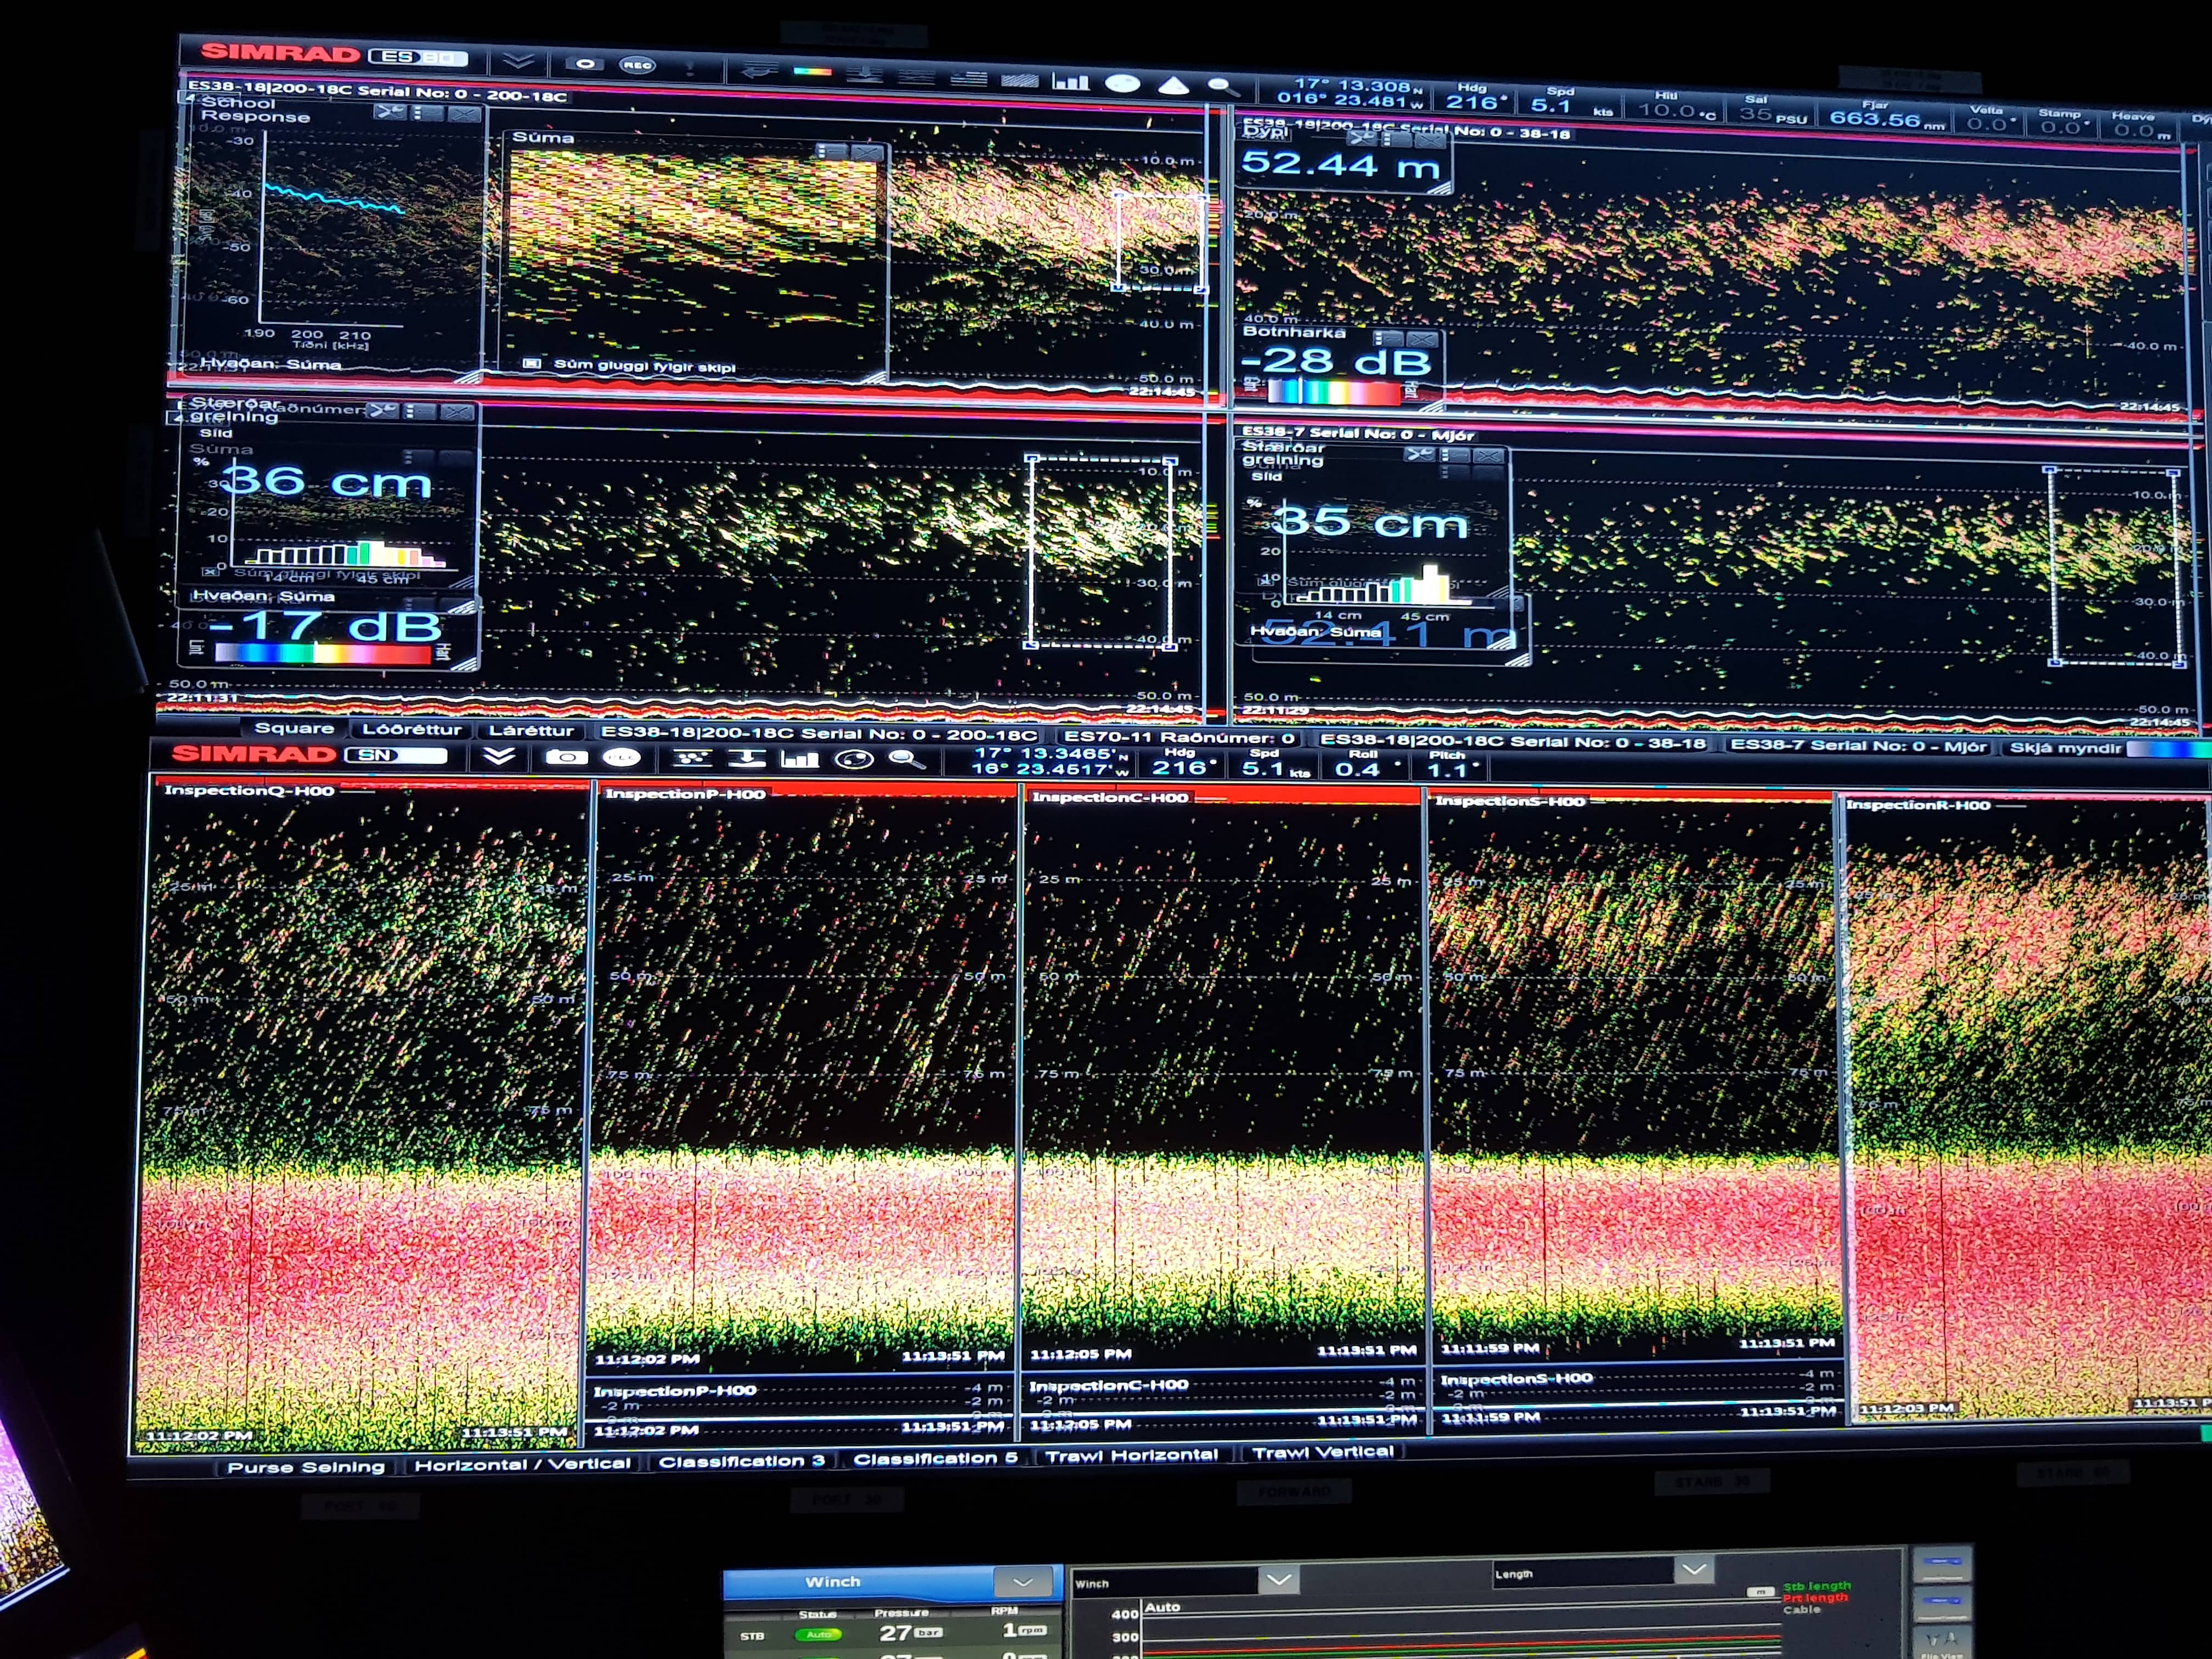Open the Length chart selector dropdown
This screenshot has height=1659, width=2212.
tap(1693, 1569)
